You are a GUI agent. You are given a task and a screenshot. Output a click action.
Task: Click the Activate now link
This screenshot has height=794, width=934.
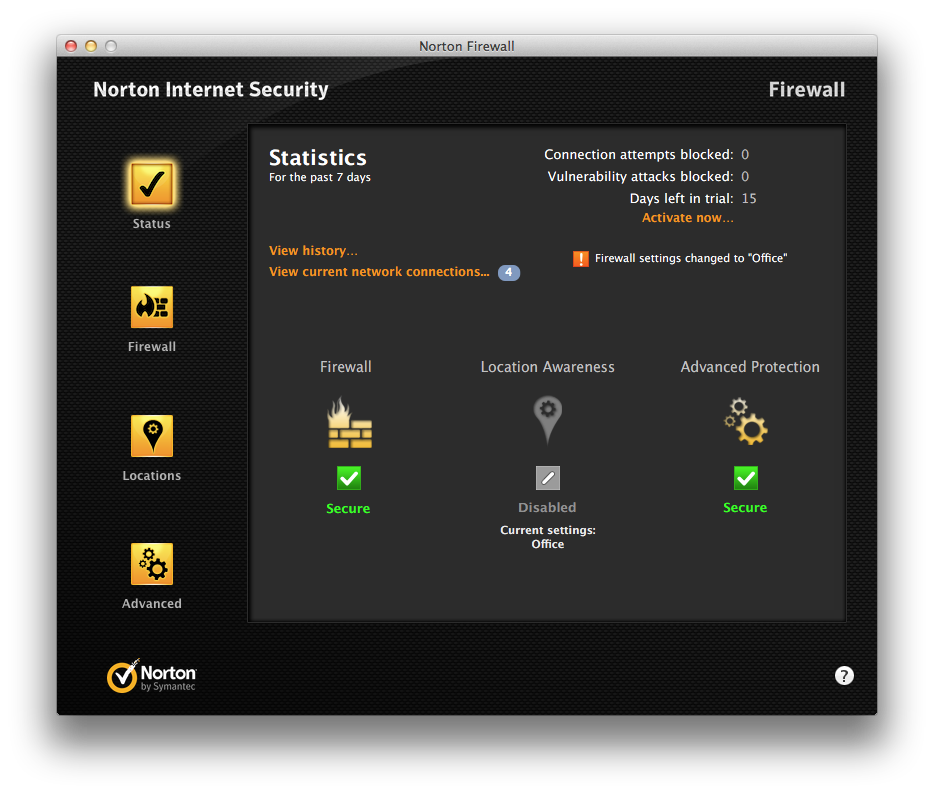pos(687,218)
